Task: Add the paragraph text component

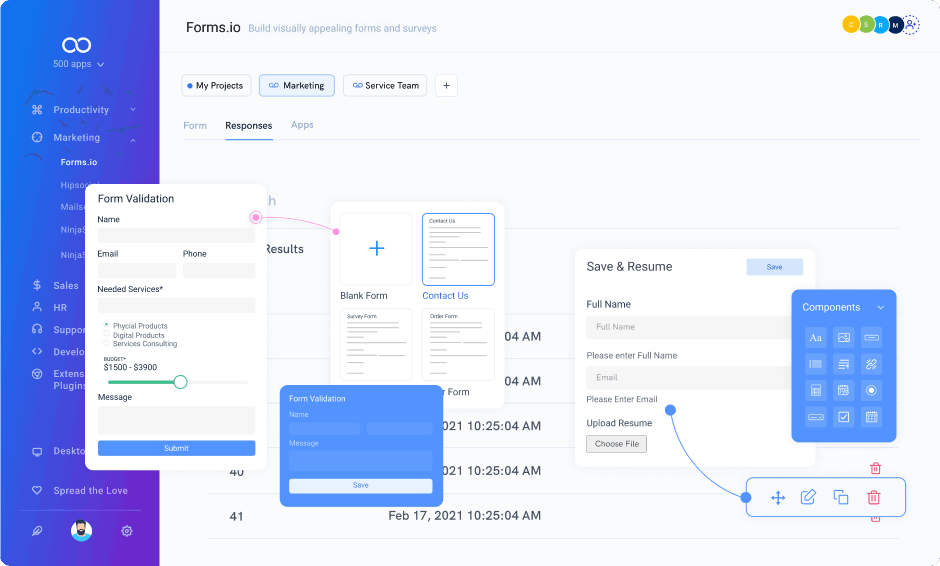Action: coord(843,364)
